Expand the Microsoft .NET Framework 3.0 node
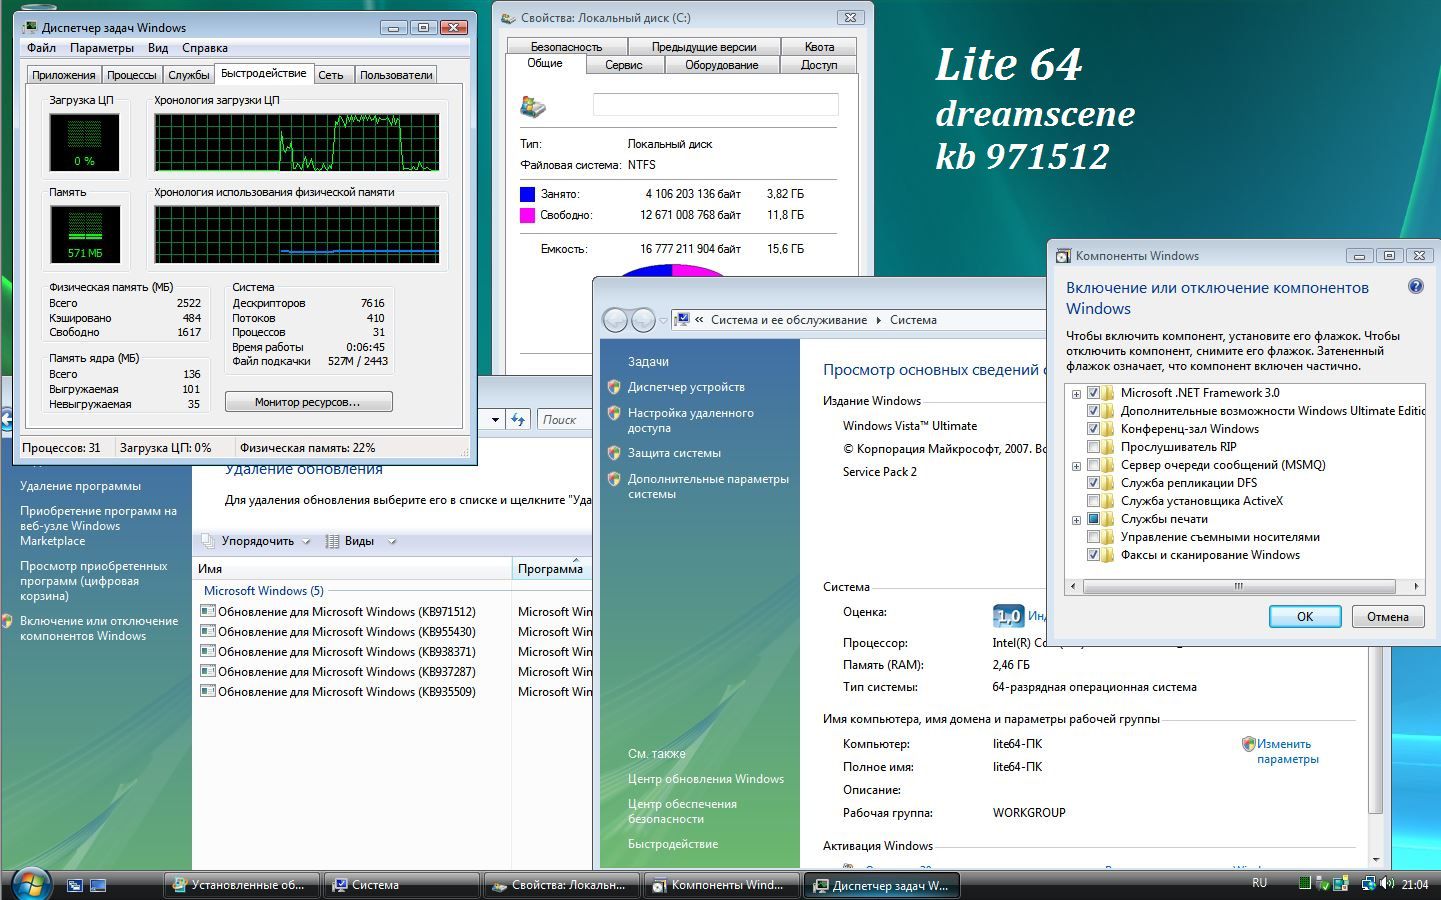This screenshot has width=1441, height=900. click(x=1076, y=394)
